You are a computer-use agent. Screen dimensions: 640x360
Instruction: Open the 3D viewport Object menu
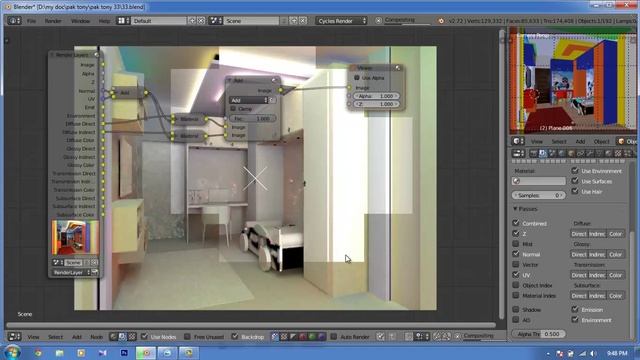coord(601,142)
